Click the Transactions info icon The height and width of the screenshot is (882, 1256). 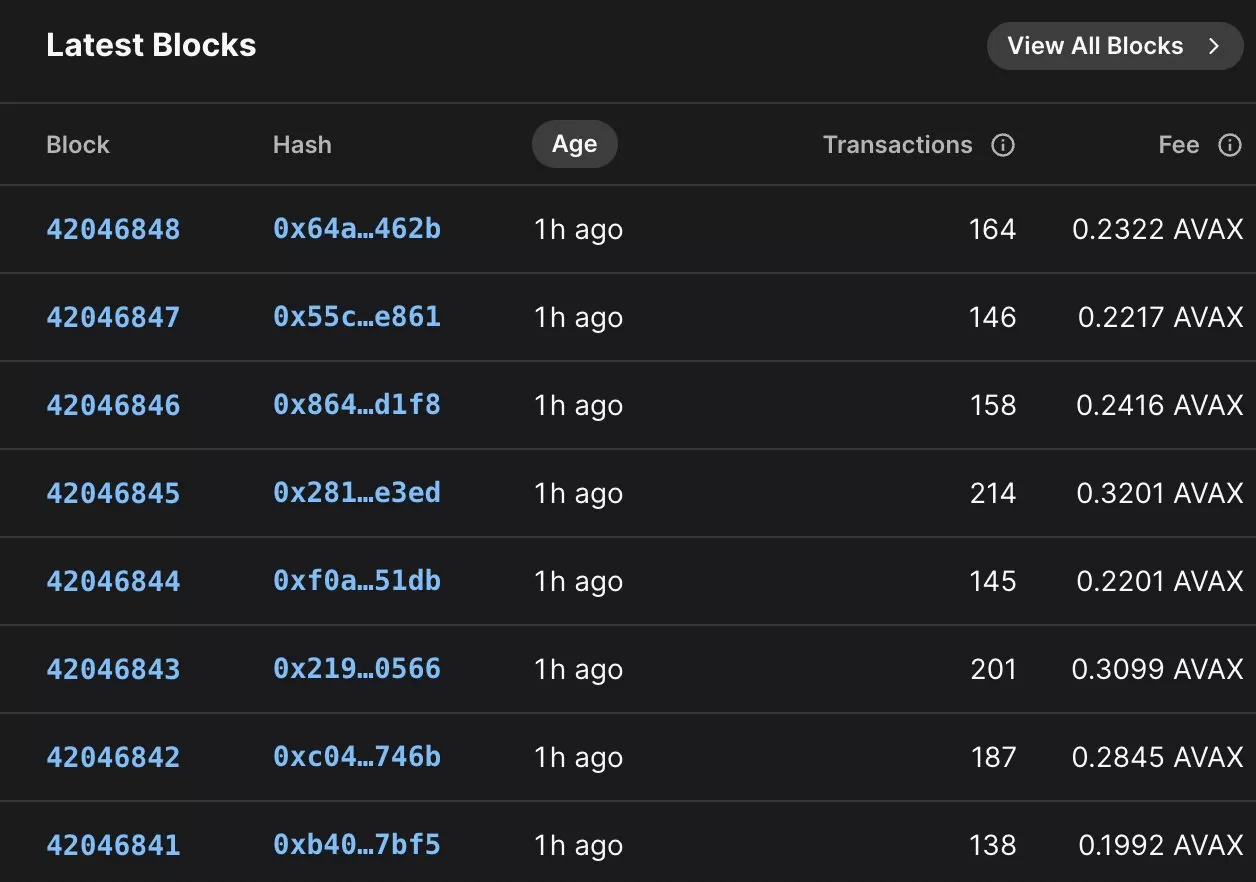[x=1002, y=145]
